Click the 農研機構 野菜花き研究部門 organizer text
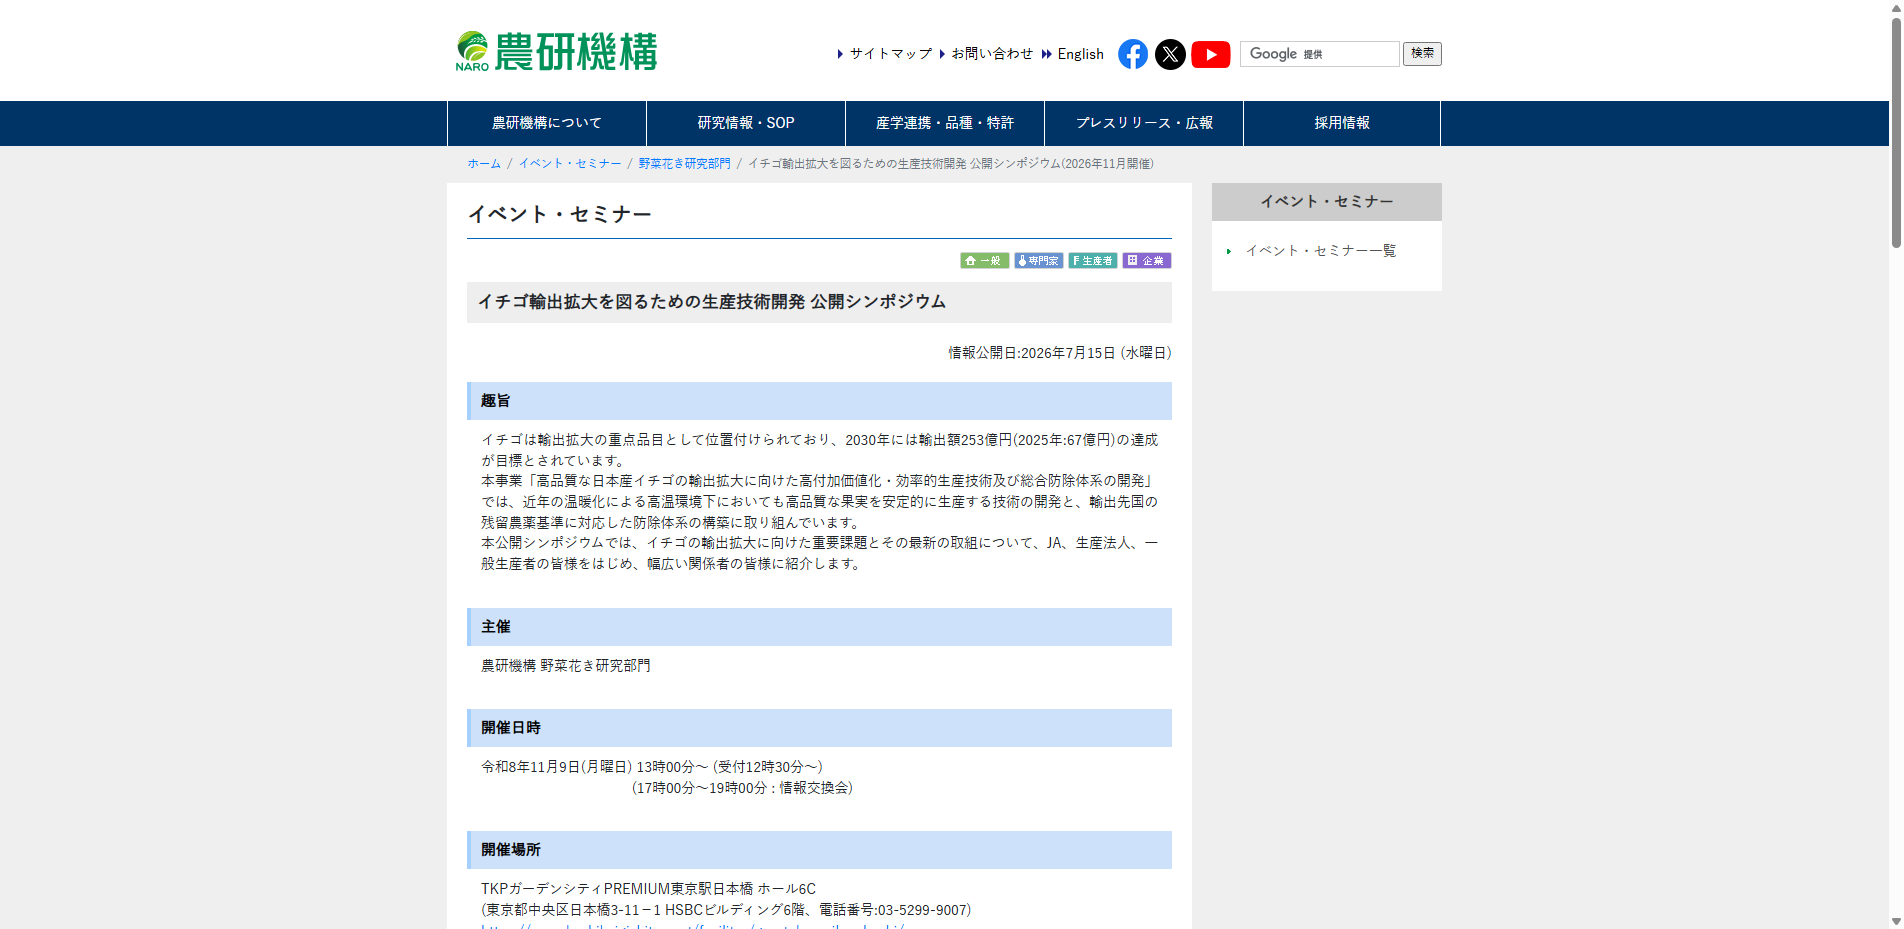1904x929 pixels. click(566, 666)
